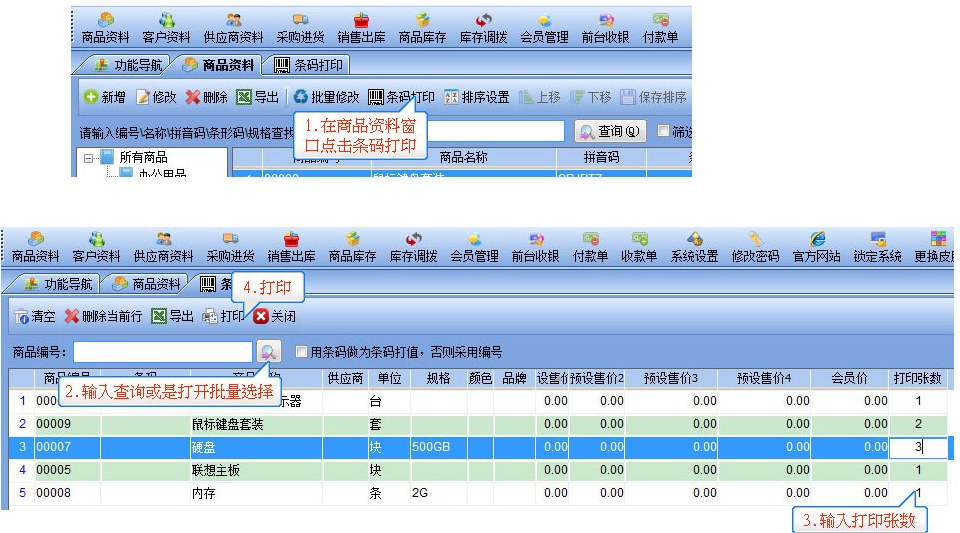Image resolution: width=960 pixels, height=533 pixels.
Task: Open 商品资料 in the lower window's main toolbar
Action: coord(36,247)
